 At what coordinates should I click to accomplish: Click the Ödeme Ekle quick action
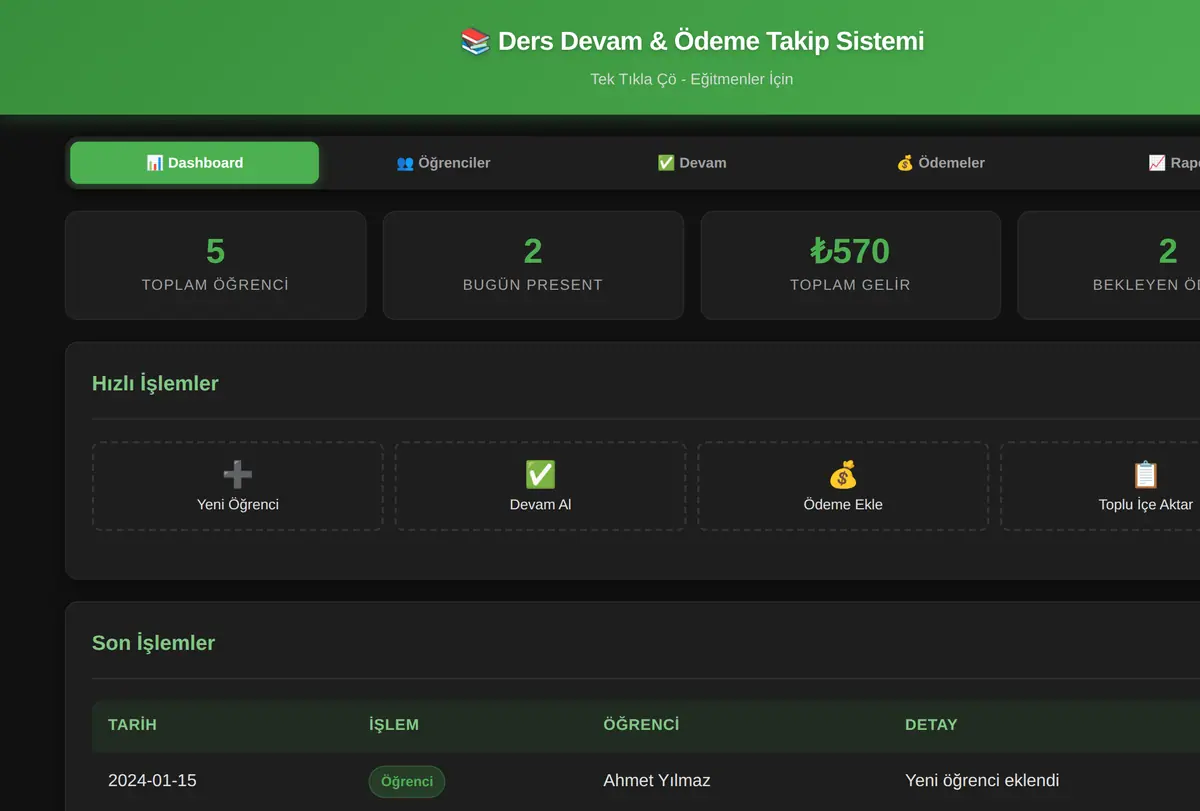tap(843, 486)
